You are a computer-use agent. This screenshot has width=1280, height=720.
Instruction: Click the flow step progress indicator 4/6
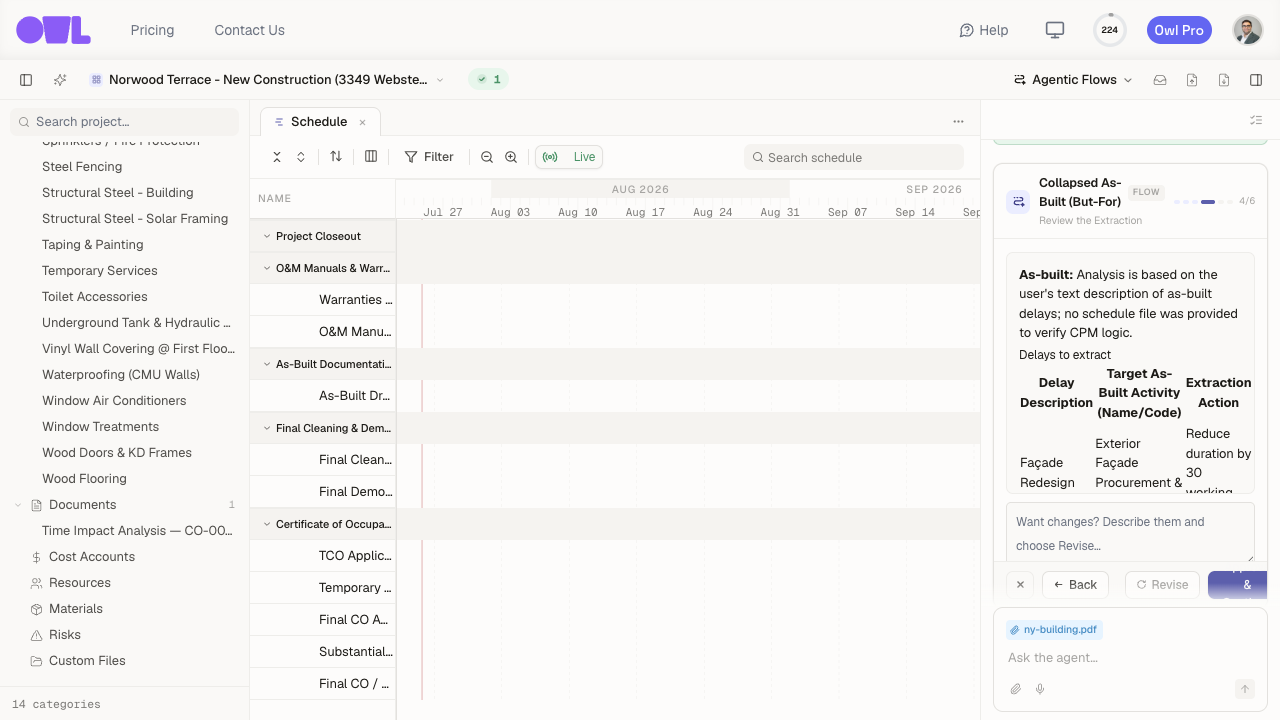[x=1214, y=201]
